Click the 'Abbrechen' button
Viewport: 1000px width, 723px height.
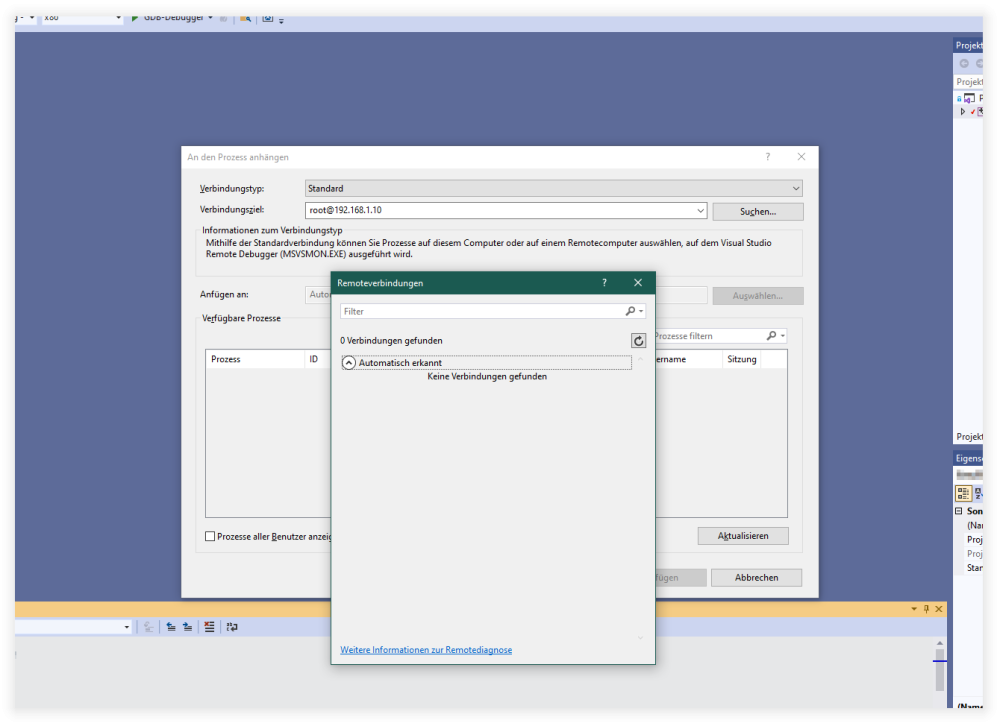756,578
